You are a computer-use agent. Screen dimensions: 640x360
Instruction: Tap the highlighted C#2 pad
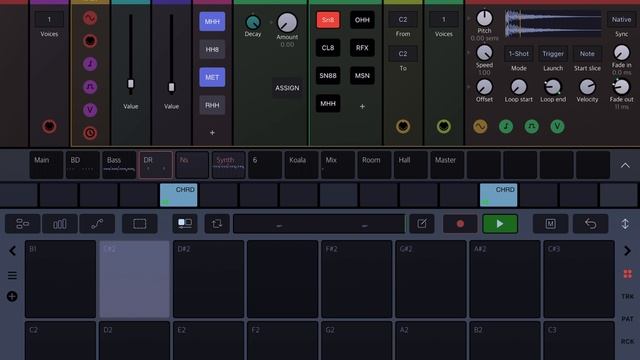pos(135,279)
